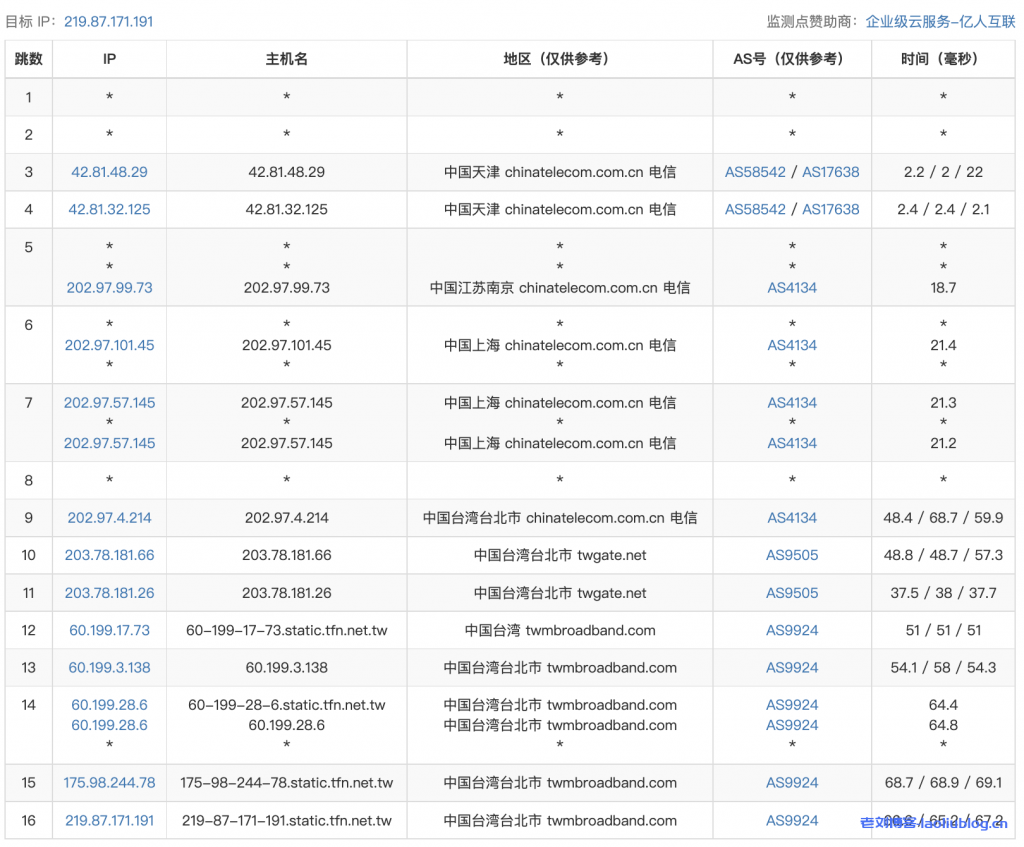Click blue IP link 60.199.3.138 in hop 13

(109, 667)
